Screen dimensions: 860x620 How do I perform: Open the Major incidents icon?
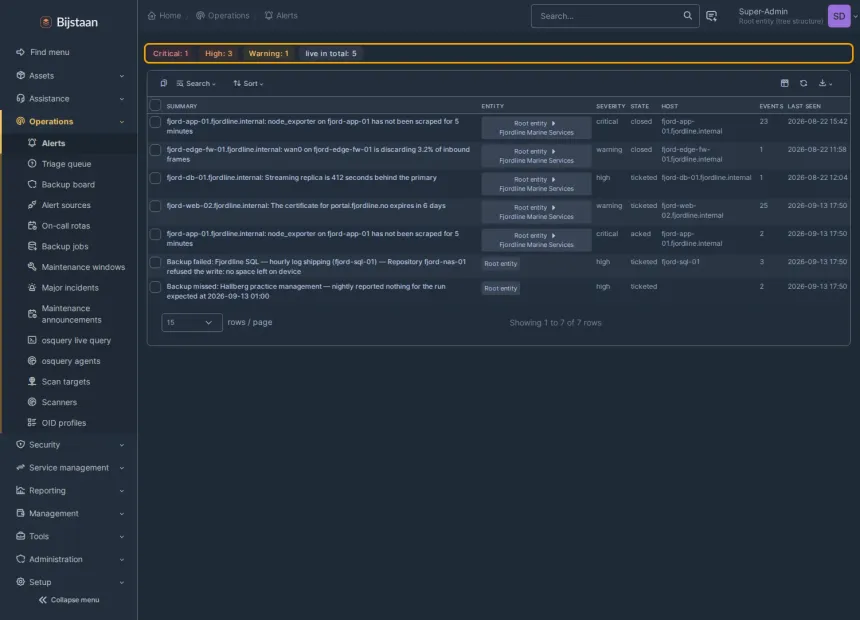[32, 288]
